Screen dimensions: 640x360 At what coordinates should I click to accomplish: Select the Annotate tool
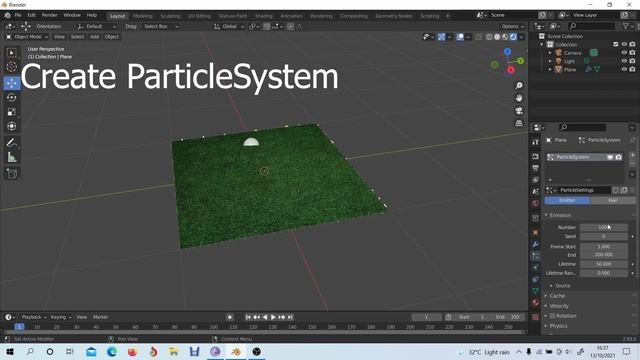point(11,142)
